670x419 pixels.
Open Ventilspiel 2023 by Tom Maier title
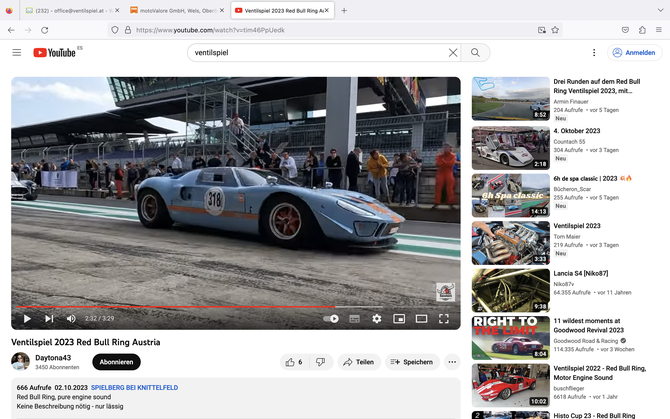(577, 226)
